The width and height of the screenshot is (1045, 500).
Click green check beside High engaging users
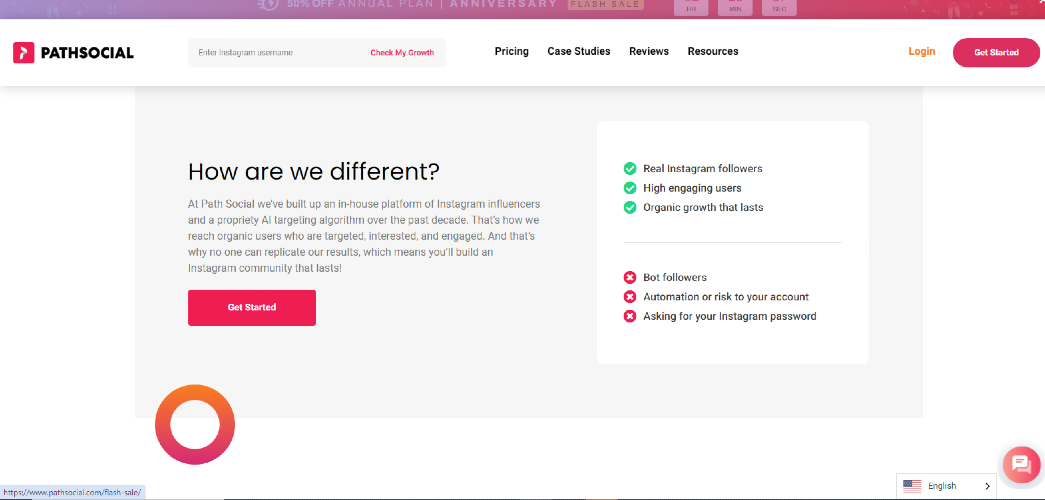point(629,188)
